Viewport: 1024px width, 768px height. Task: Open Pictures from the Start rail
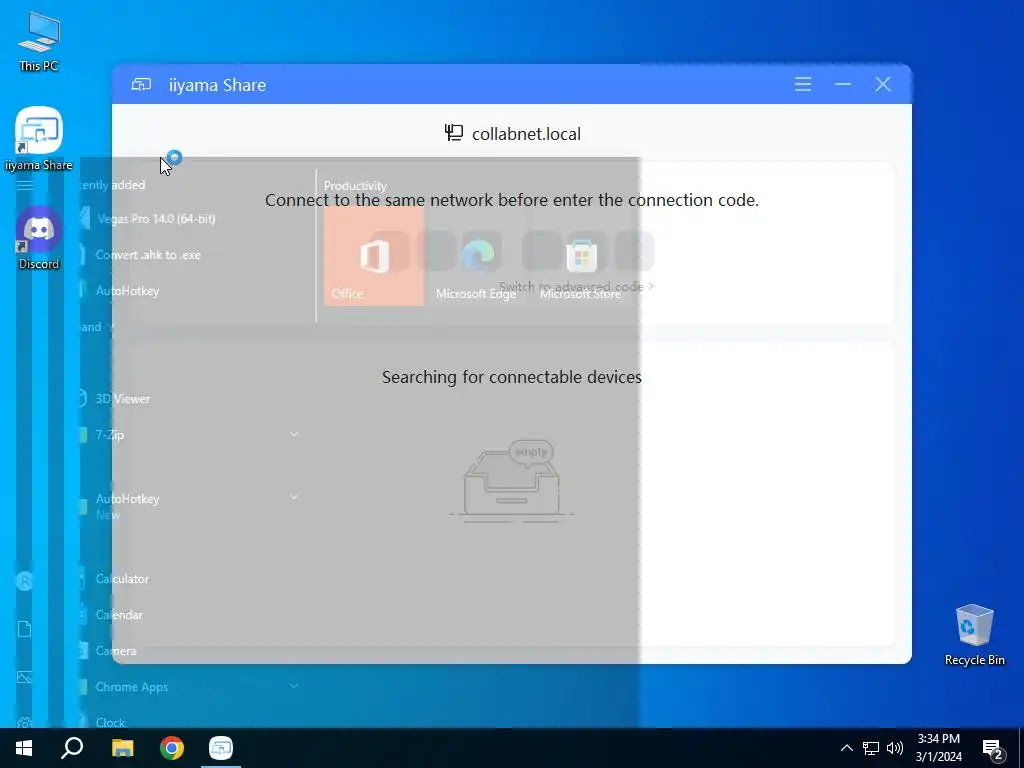tap(25, 677)
